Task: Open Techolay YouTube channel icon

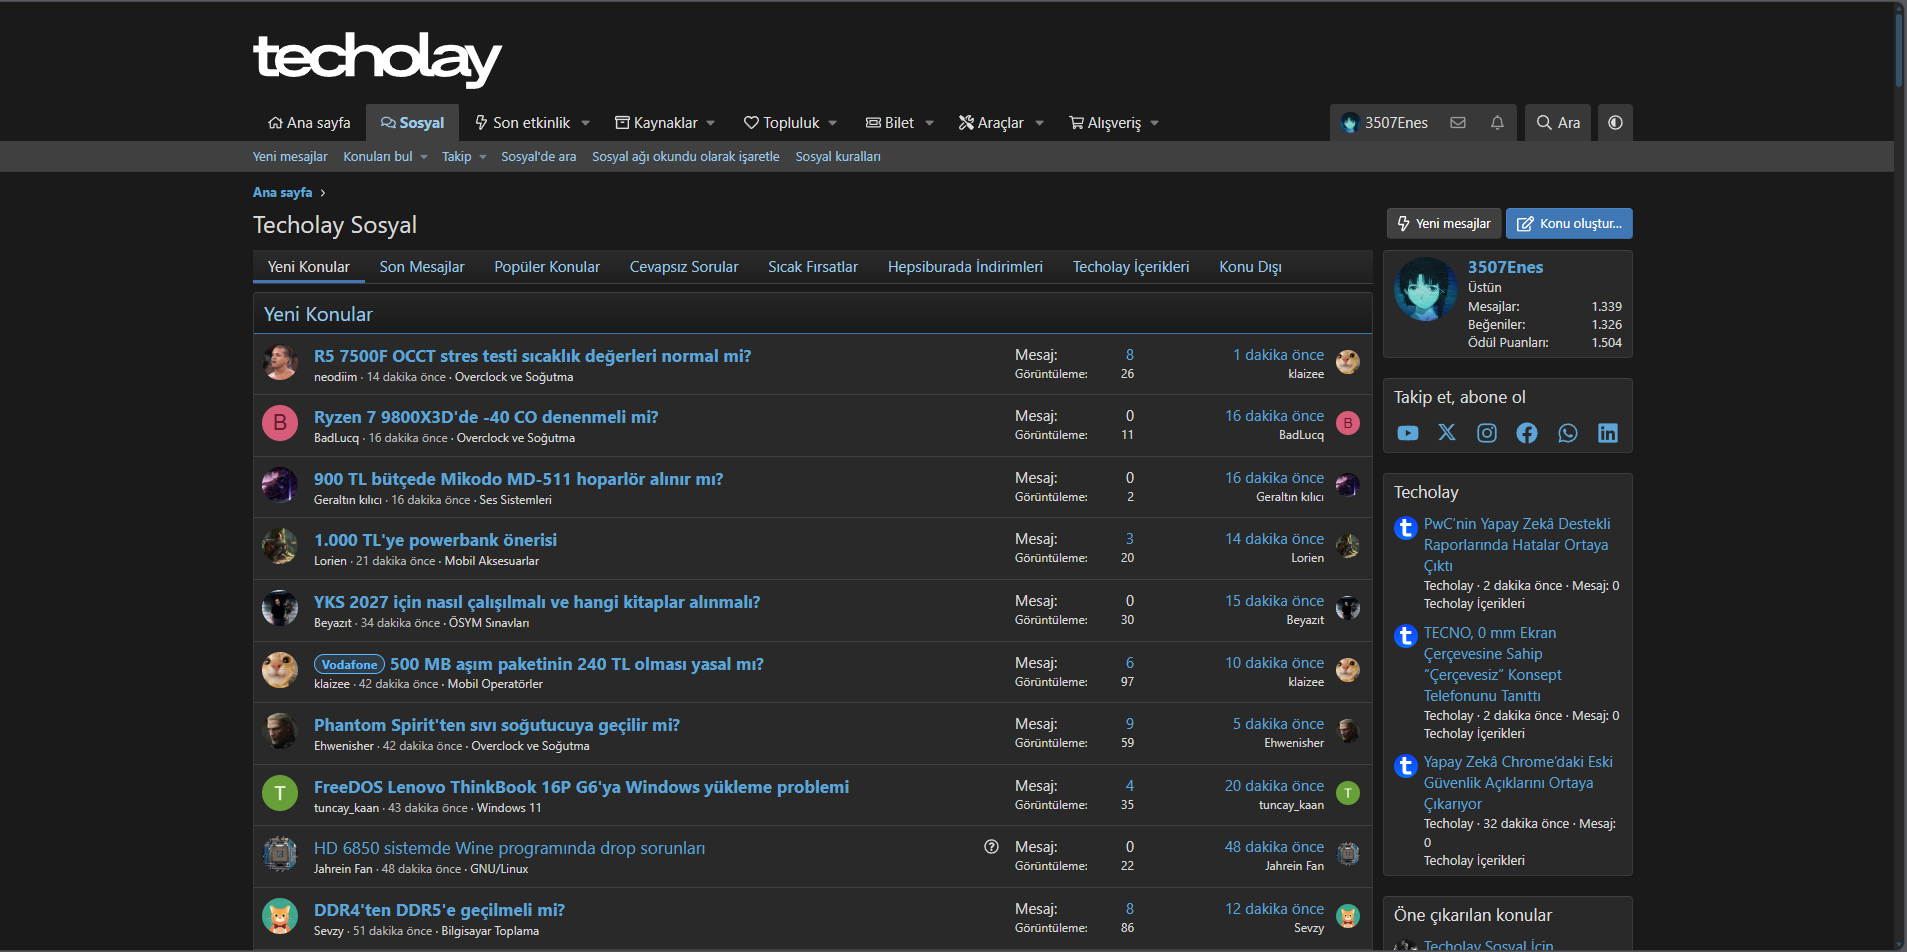Action: (x=1408, y=433)
